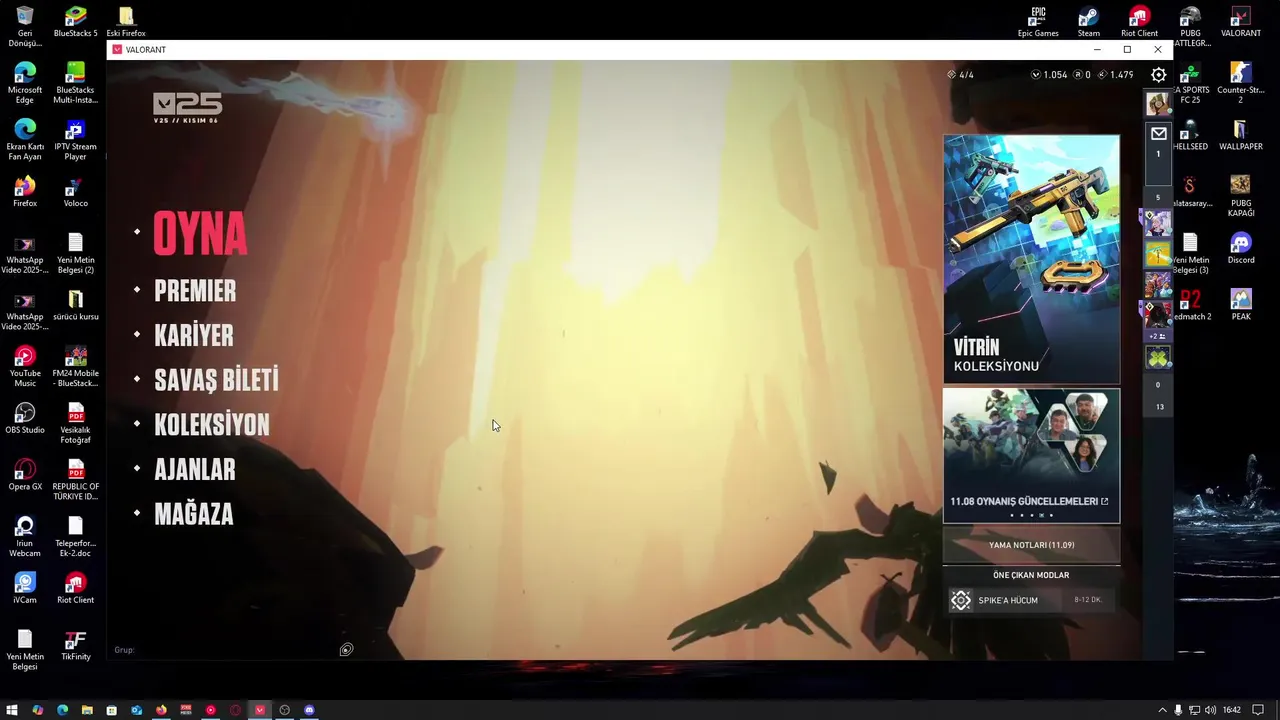Select Discord desktop shortcut
Image resolution: width=1280 pixels, height=720 pixels.
1240,249
